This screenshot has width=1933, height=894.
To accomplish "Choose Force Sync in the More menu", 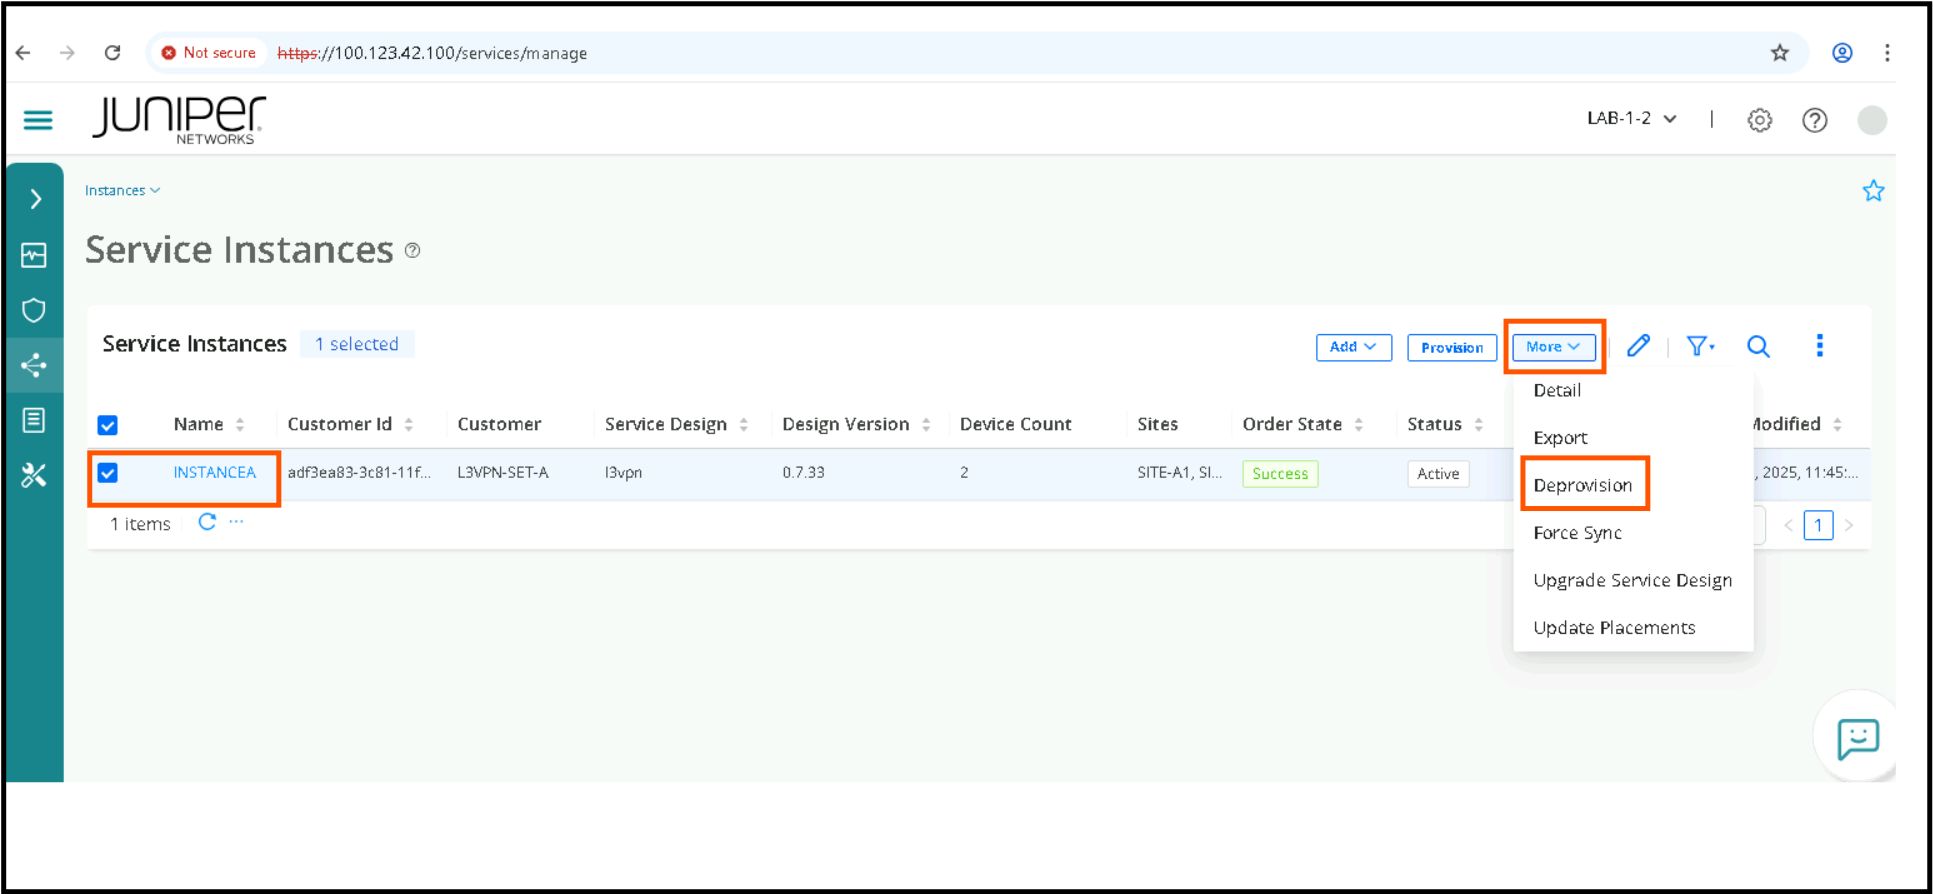I will coord(1577,533).
